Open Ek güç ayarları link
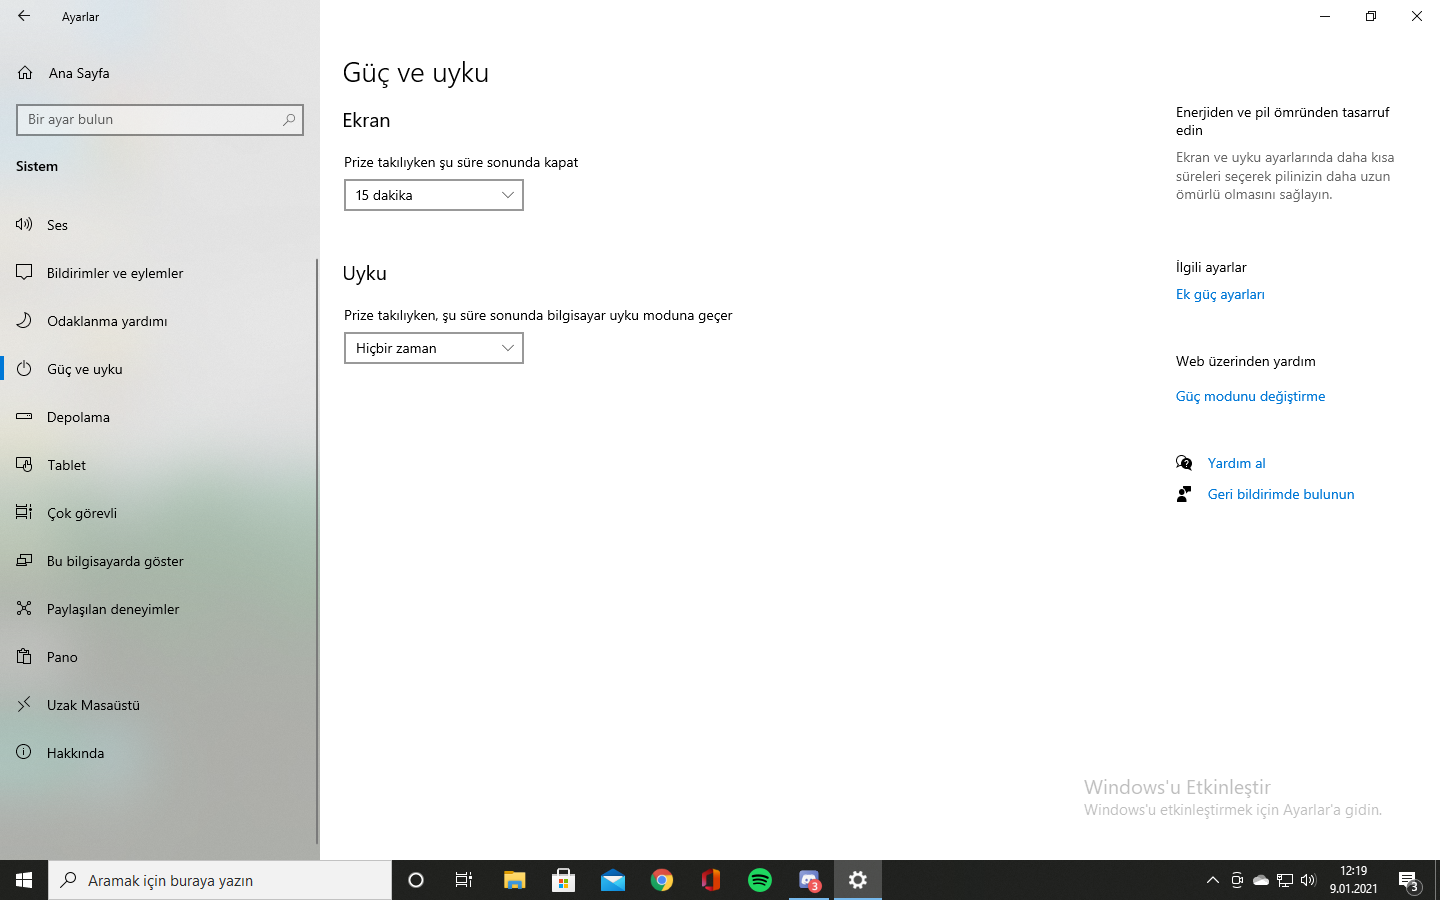 [x=1220, y=294]
